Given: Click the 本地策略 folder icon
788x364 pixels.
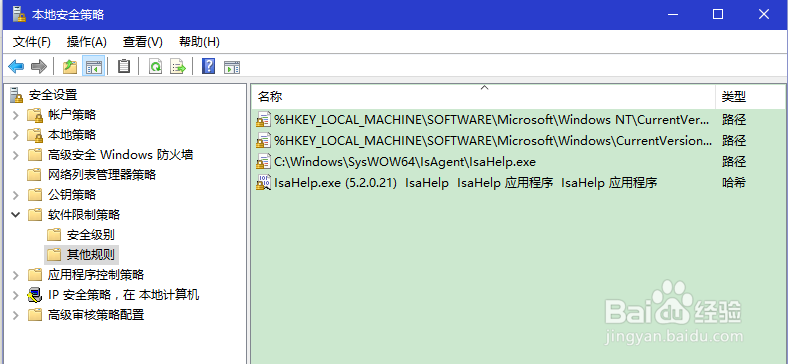Looking at the screenshot, I should pyautogui.click(x=35, y=135).
